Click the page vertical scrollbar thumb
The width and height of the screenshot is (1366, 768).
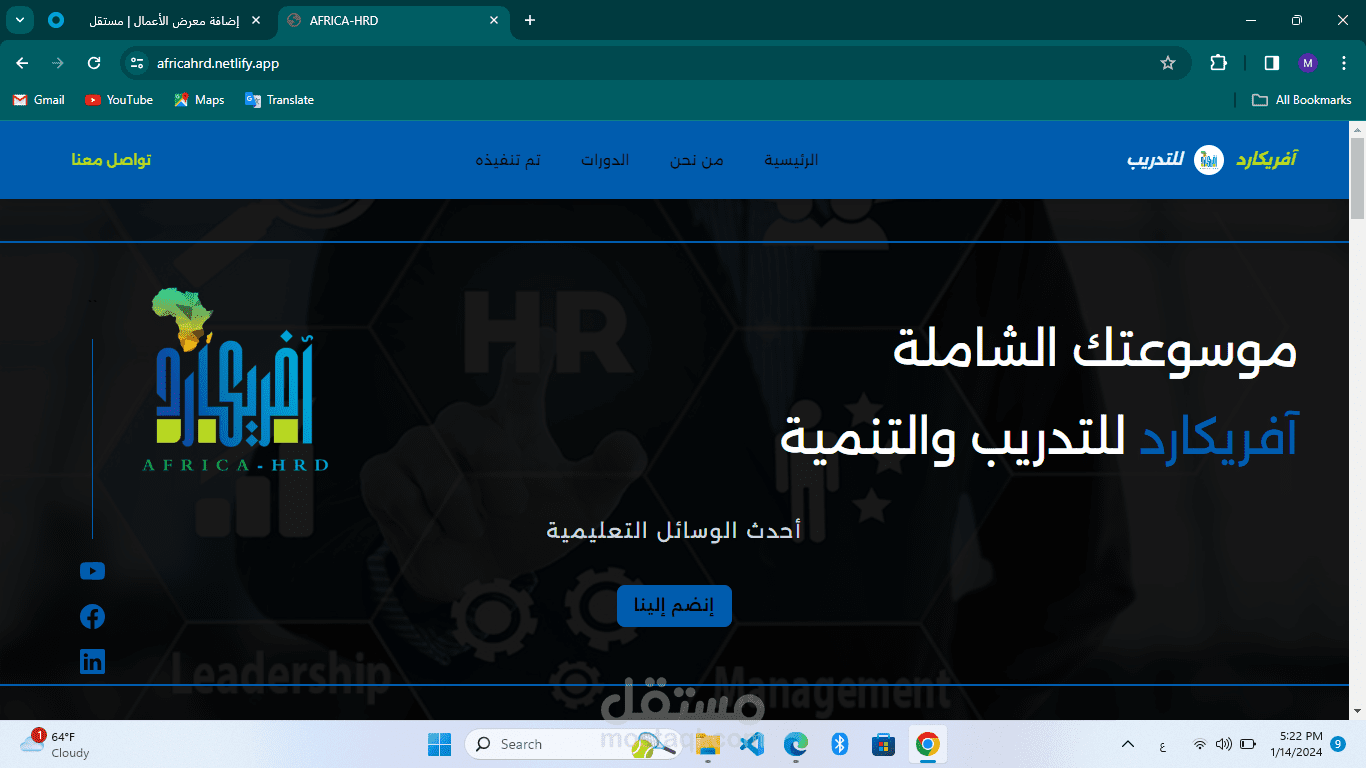[x=1357, y=178]
